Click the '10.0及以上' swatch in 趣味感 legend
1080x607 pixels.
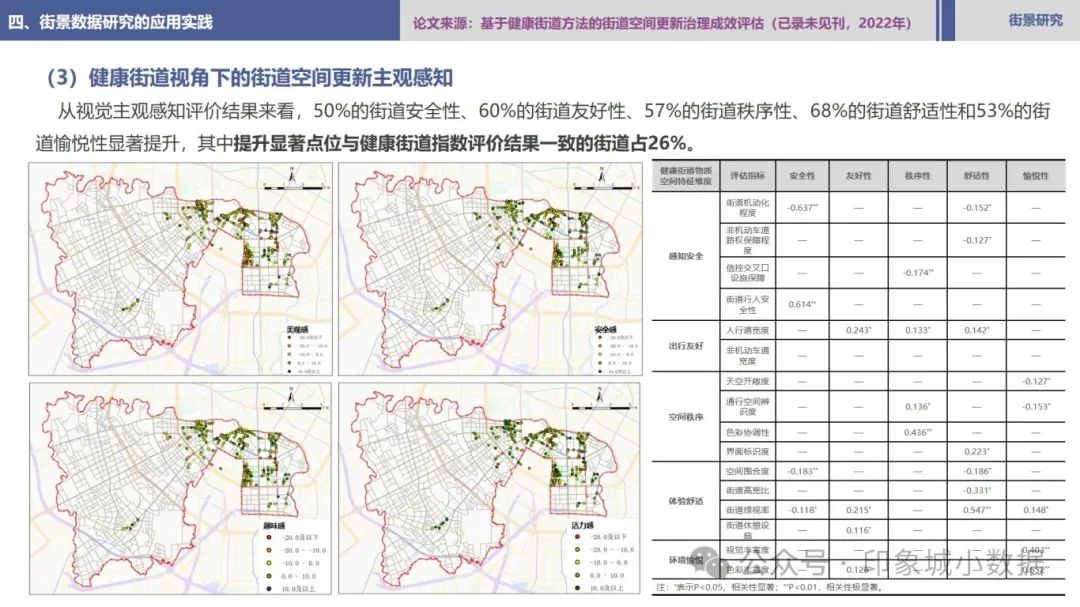tap(269, 588)
